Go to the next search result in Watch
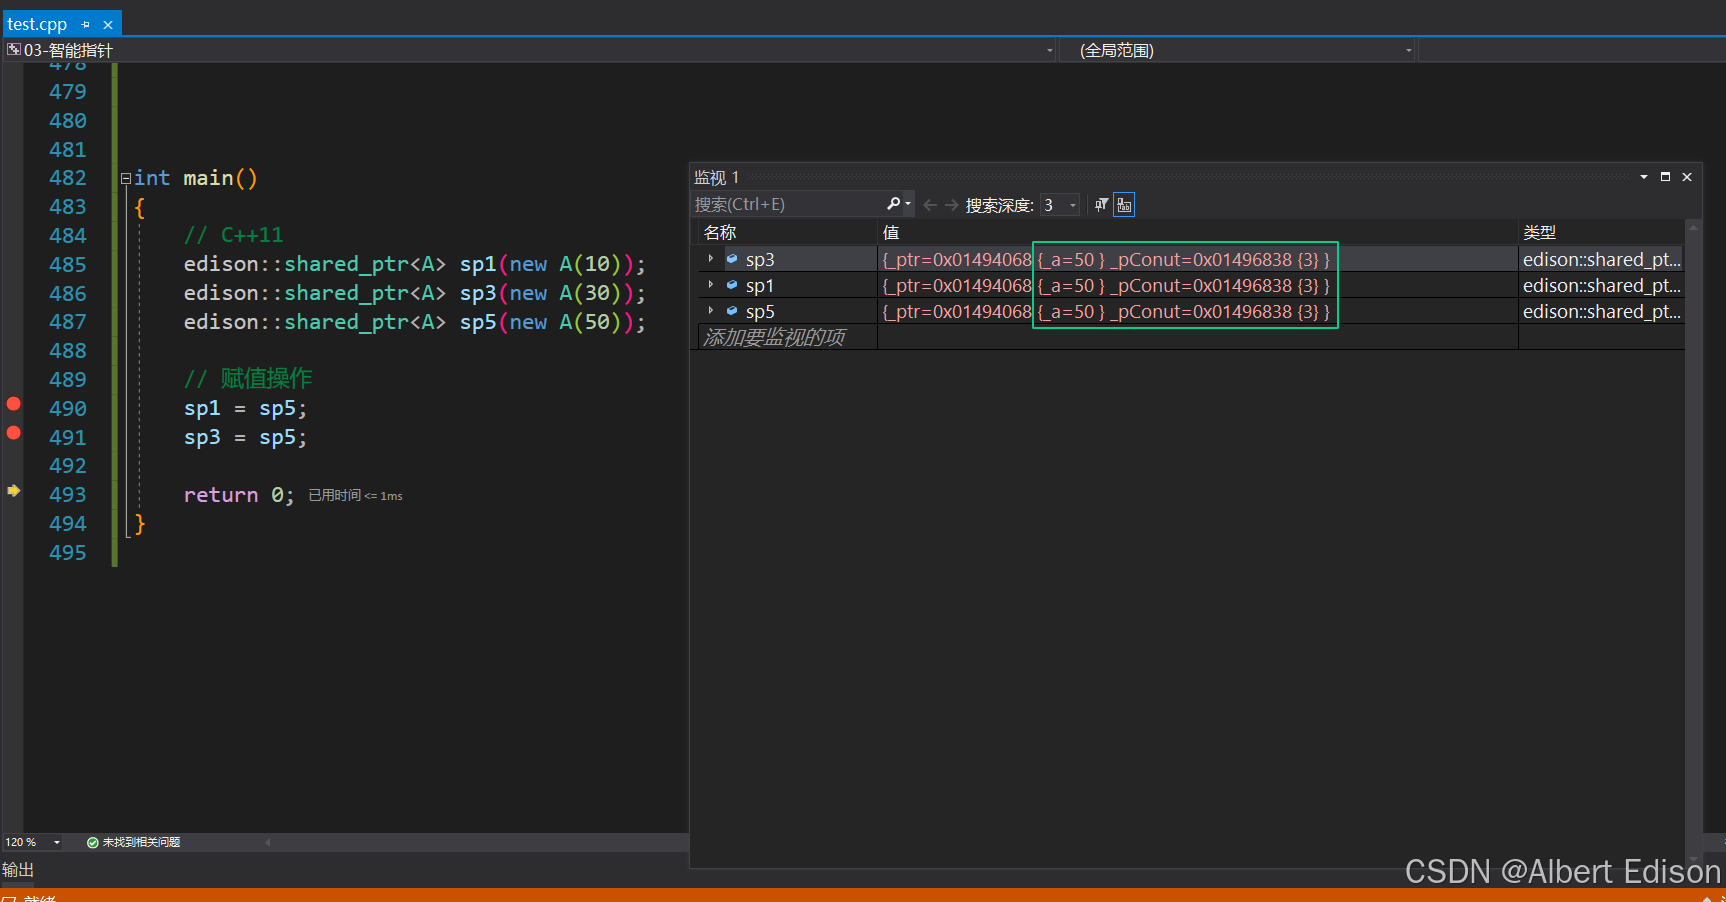1726x902 pixels. pyautogui.click(x=951, y=205)
